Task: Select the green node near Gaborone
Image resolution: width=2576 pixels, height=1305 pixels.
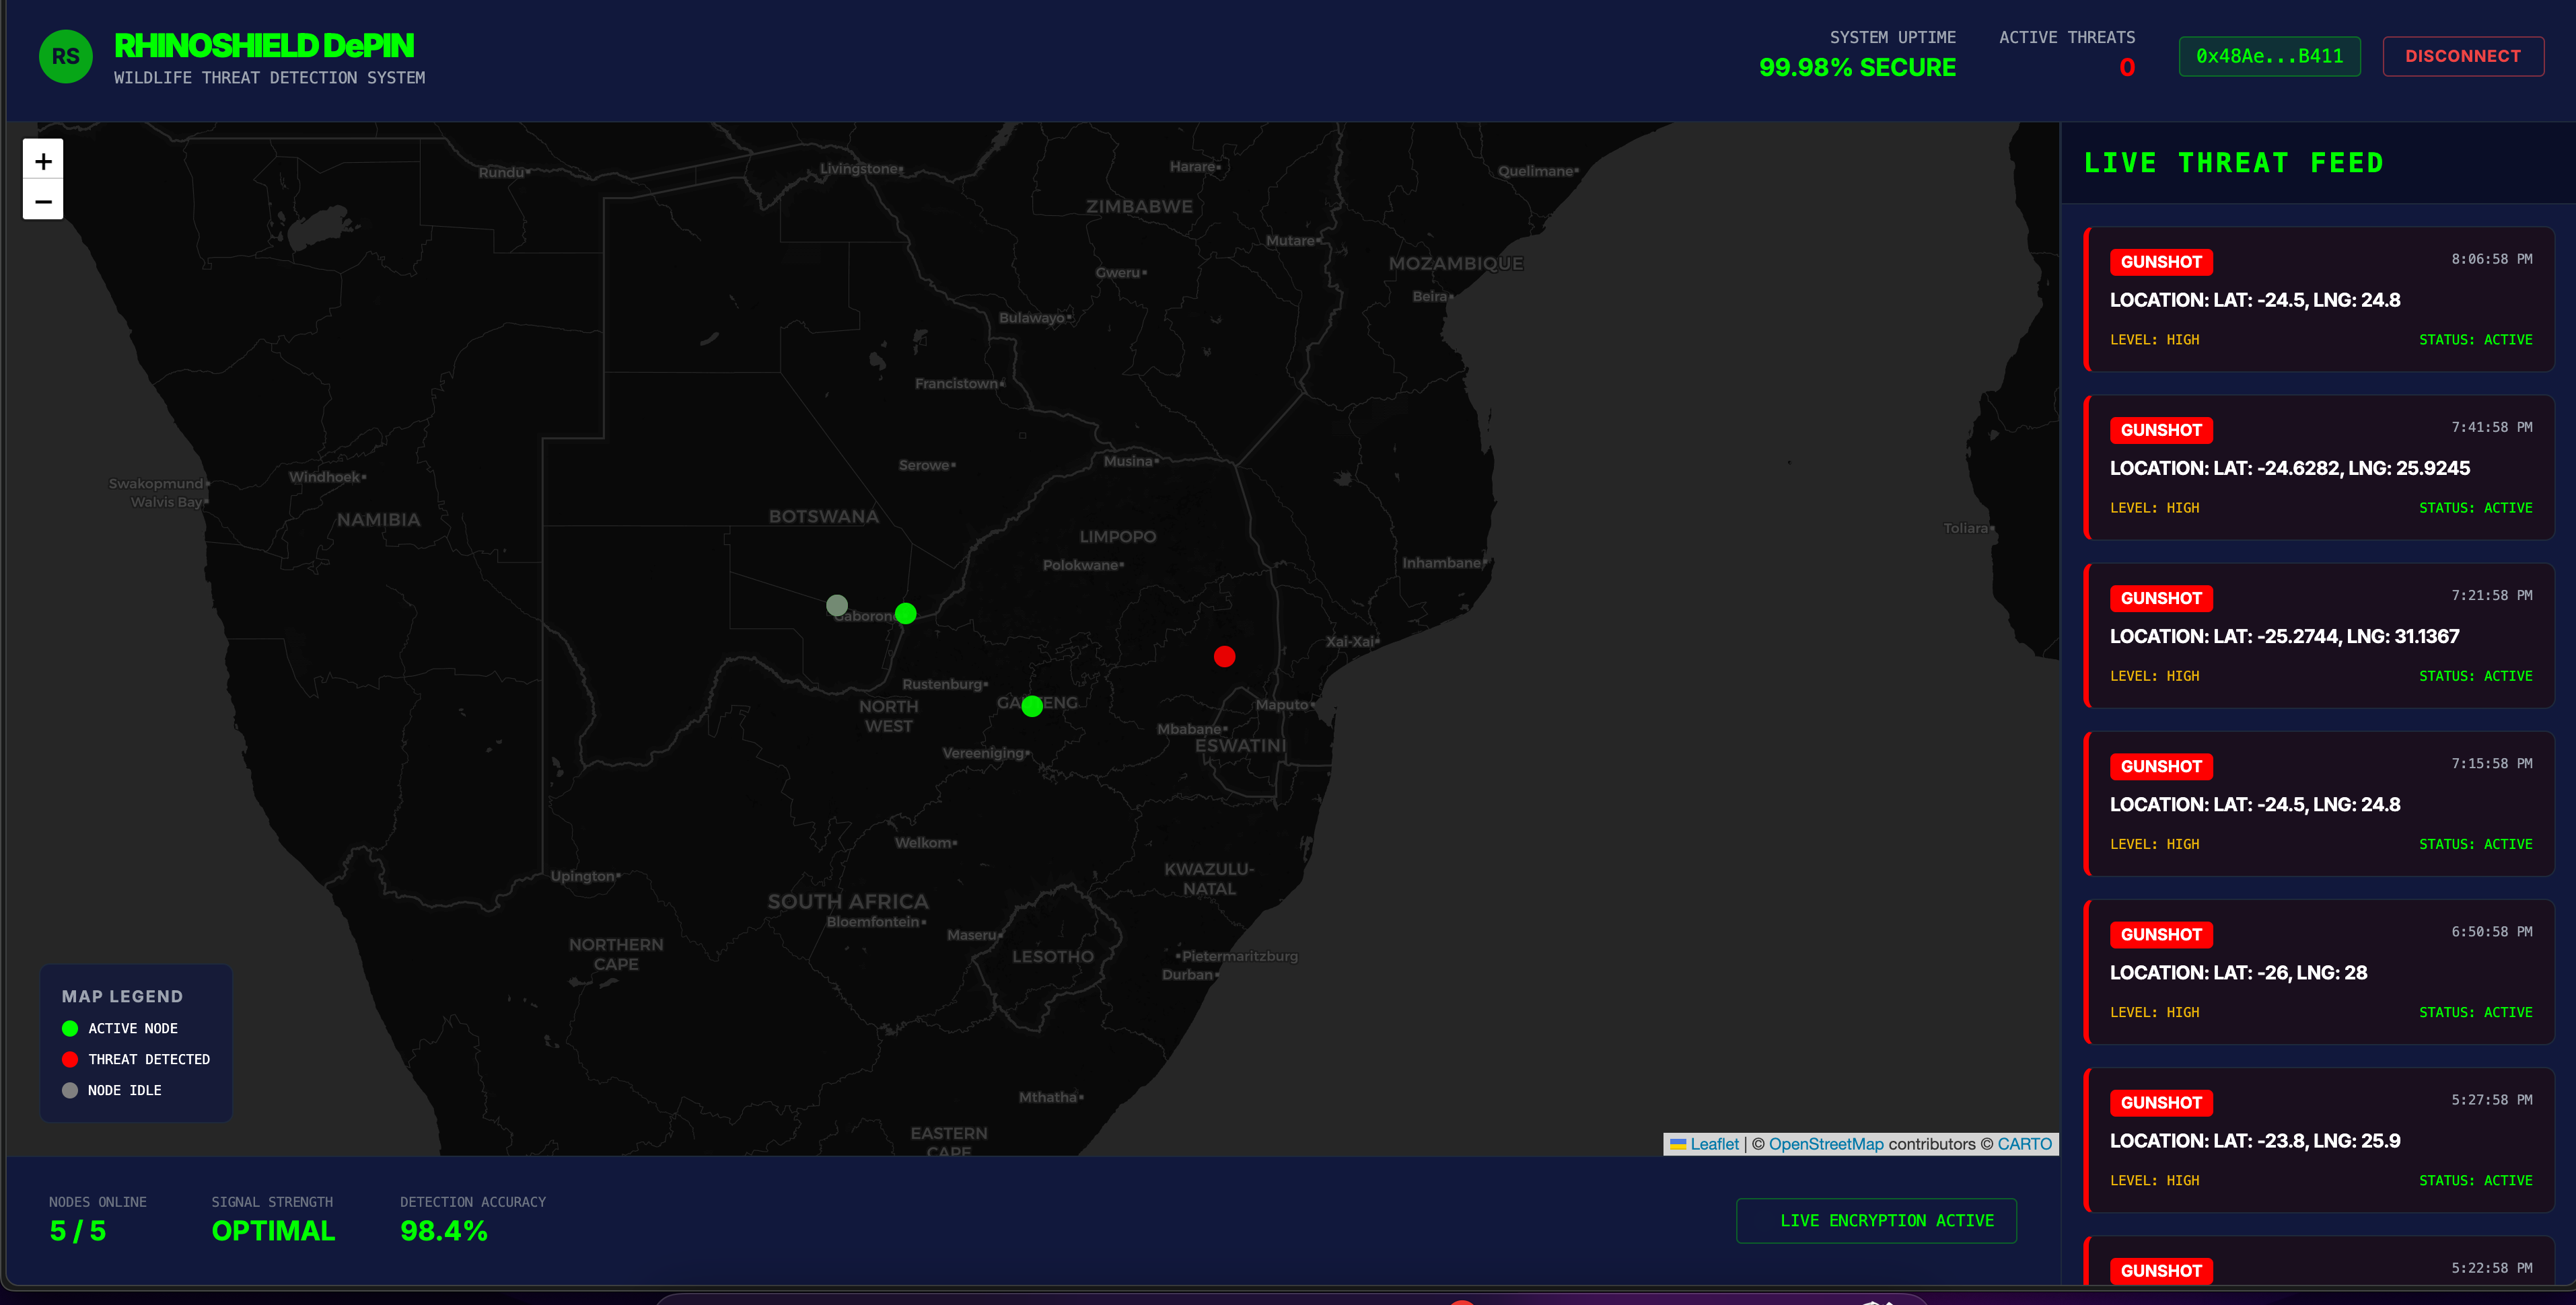Action: pos(905,614)
